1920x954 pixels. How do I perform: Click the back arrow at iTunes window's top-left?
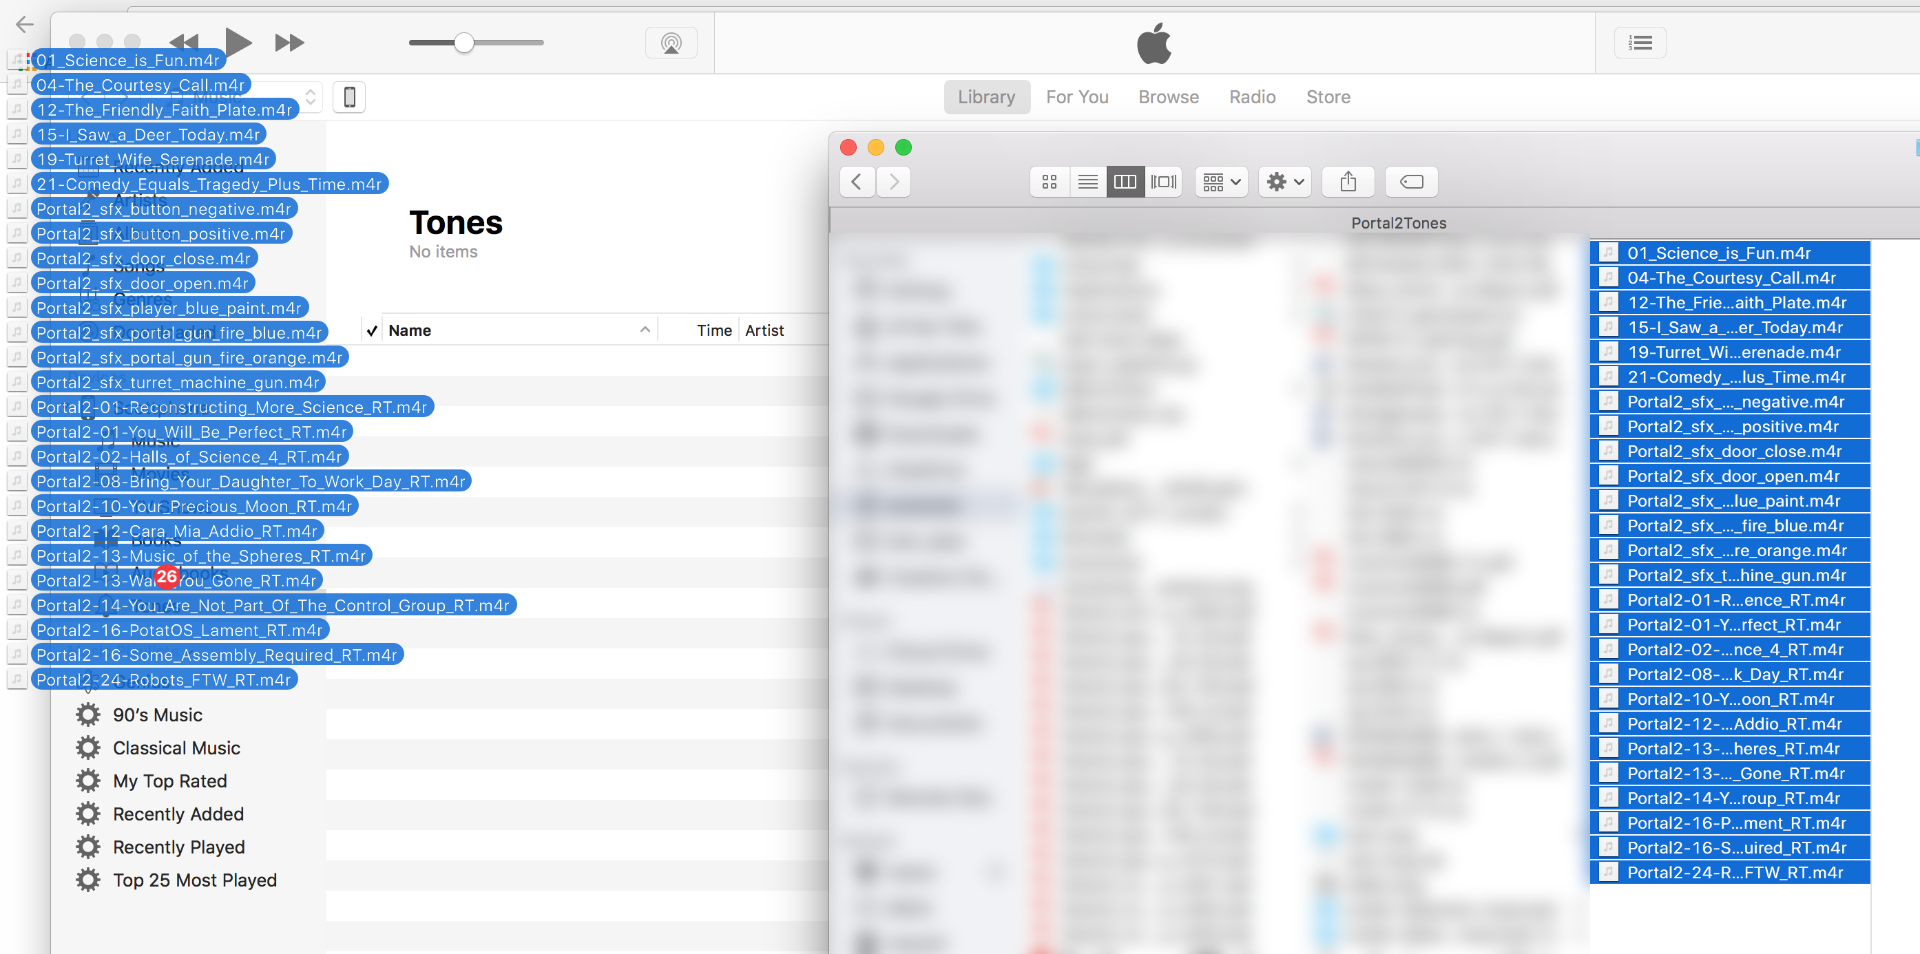25,25
